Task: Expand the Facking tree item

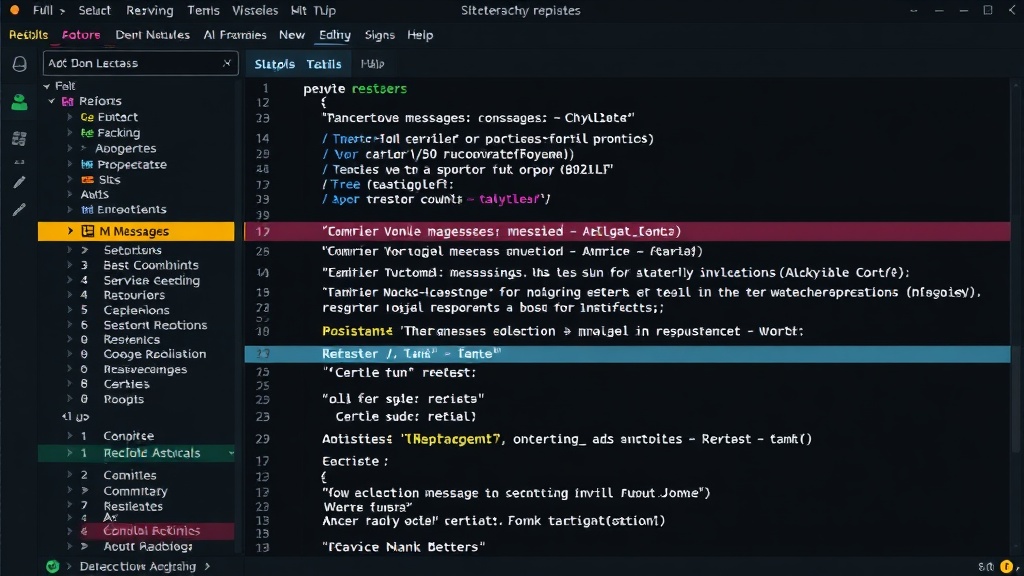Action: [70, 133]
